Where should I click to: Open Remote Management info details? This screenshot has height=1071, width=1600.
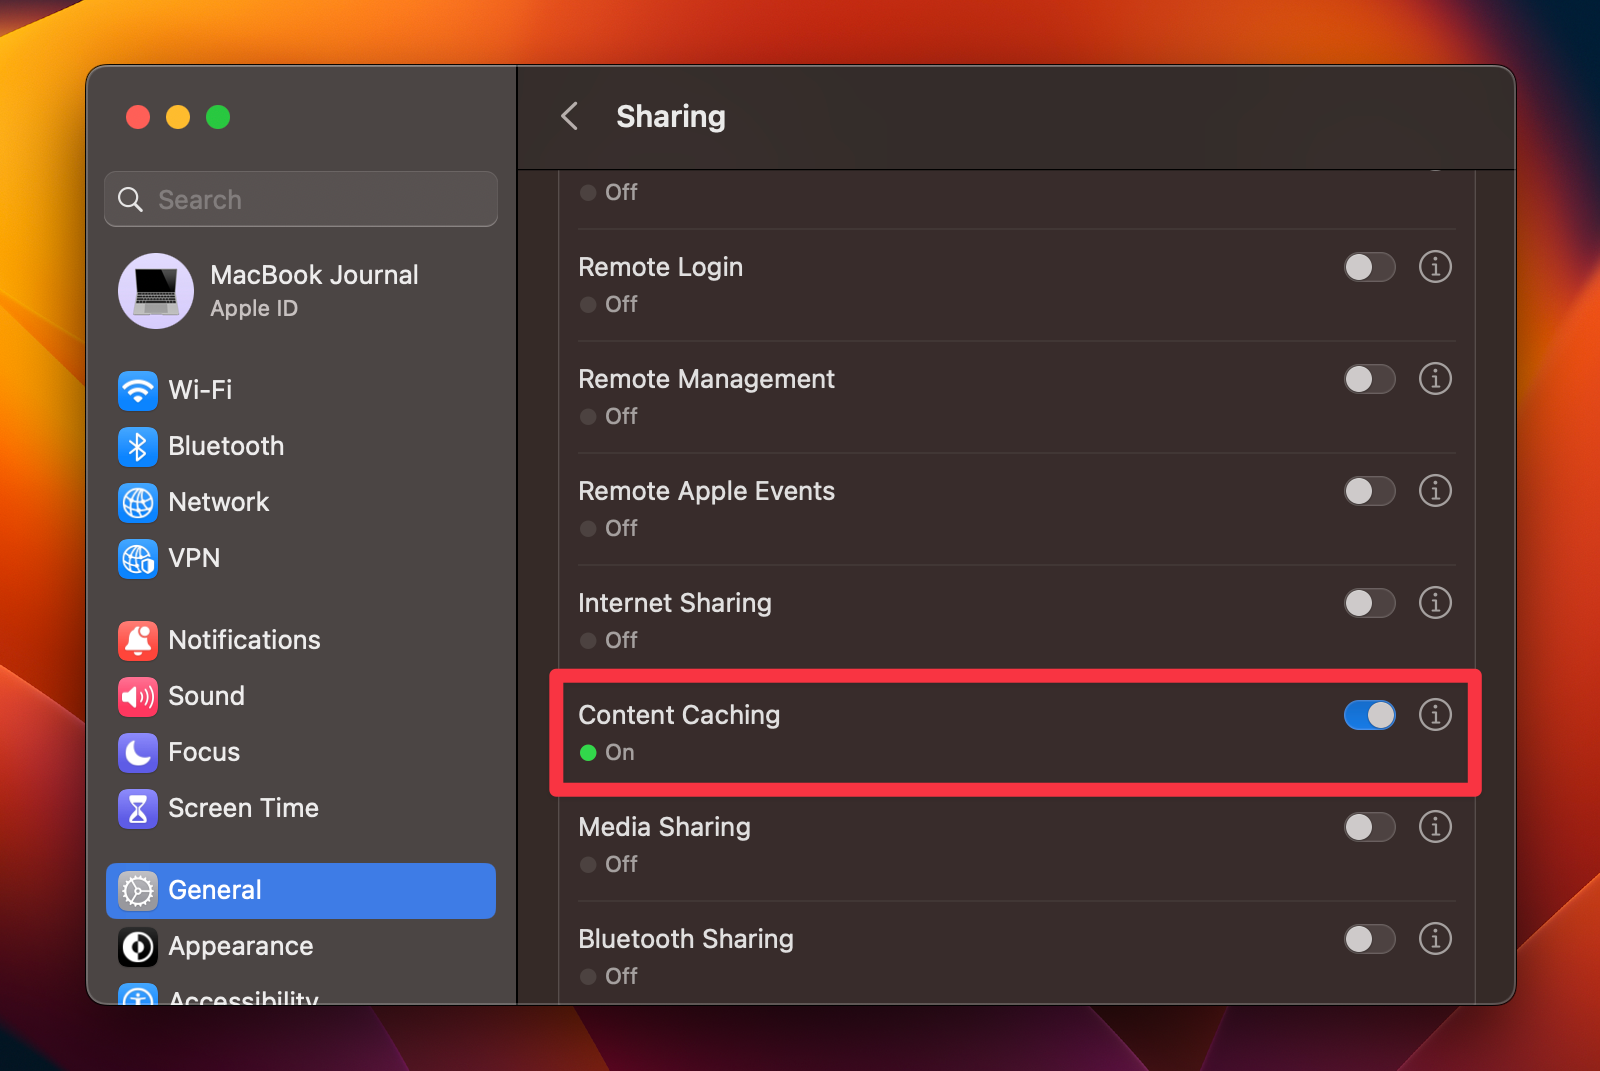[x=1435, y=379]
